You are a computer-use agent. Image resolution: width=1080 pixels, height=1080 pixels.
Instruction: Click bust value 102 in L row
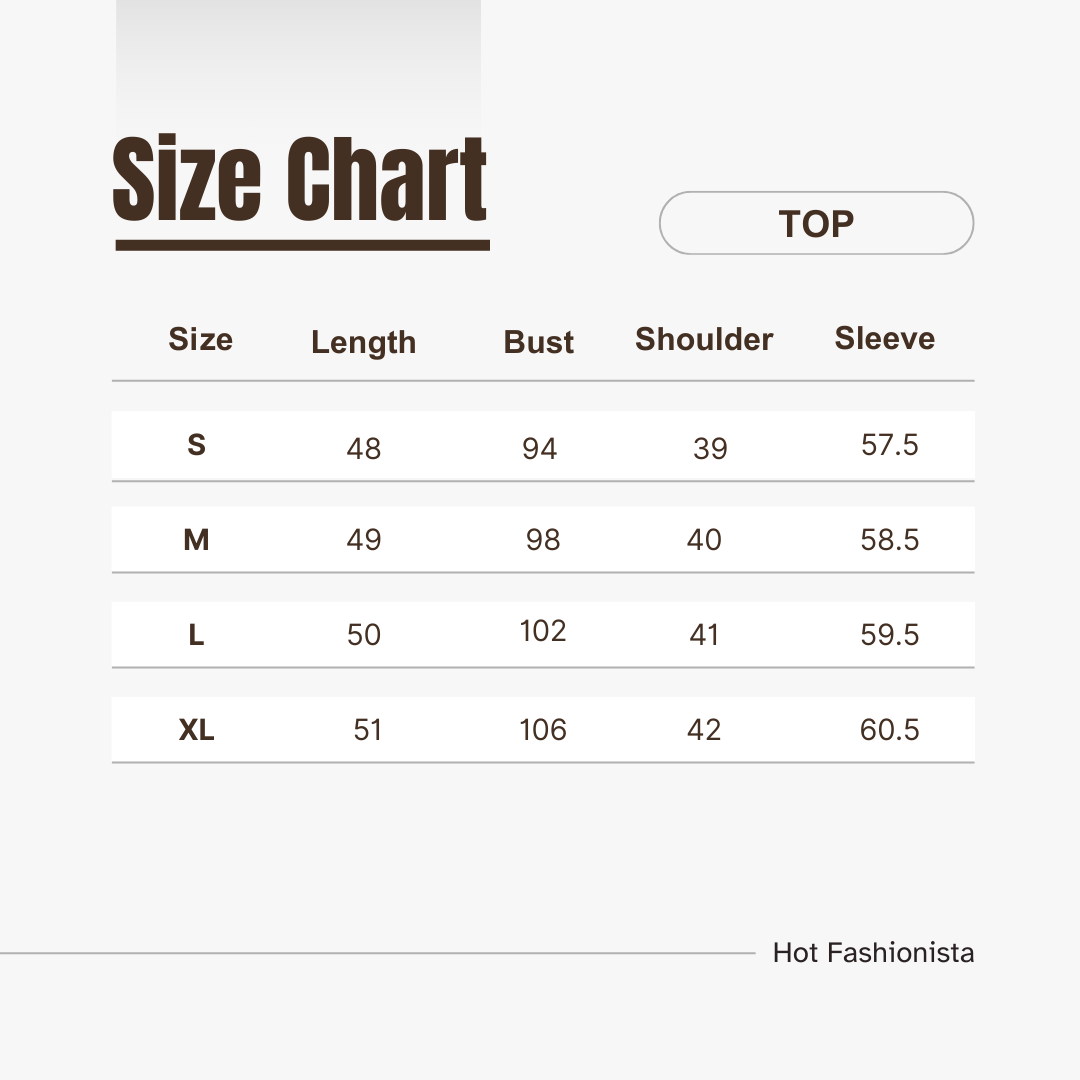coord(543,631)
